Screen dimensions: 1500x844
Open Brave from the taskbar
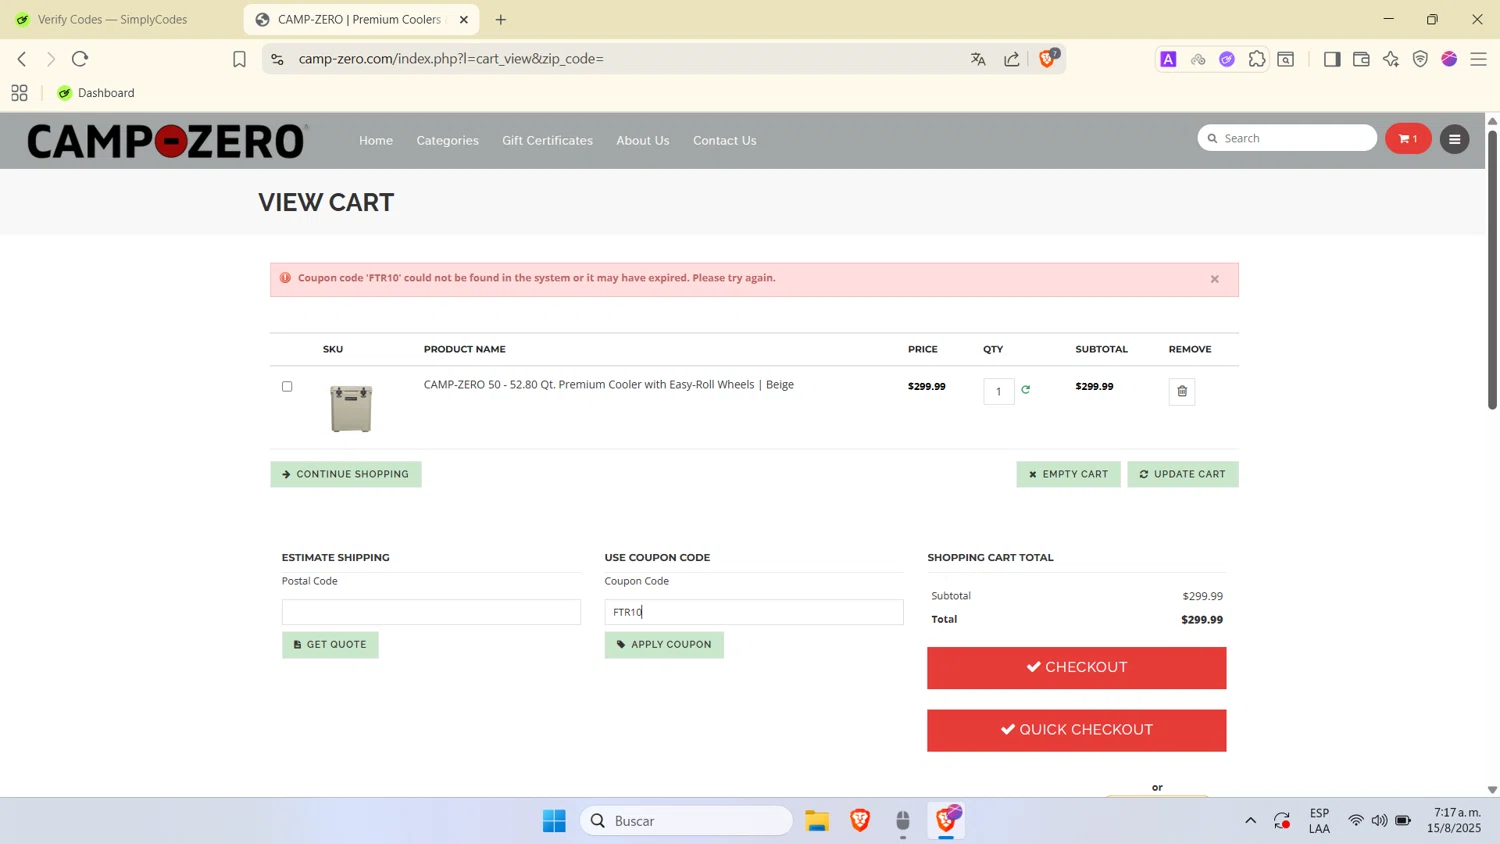click(860, 821)
